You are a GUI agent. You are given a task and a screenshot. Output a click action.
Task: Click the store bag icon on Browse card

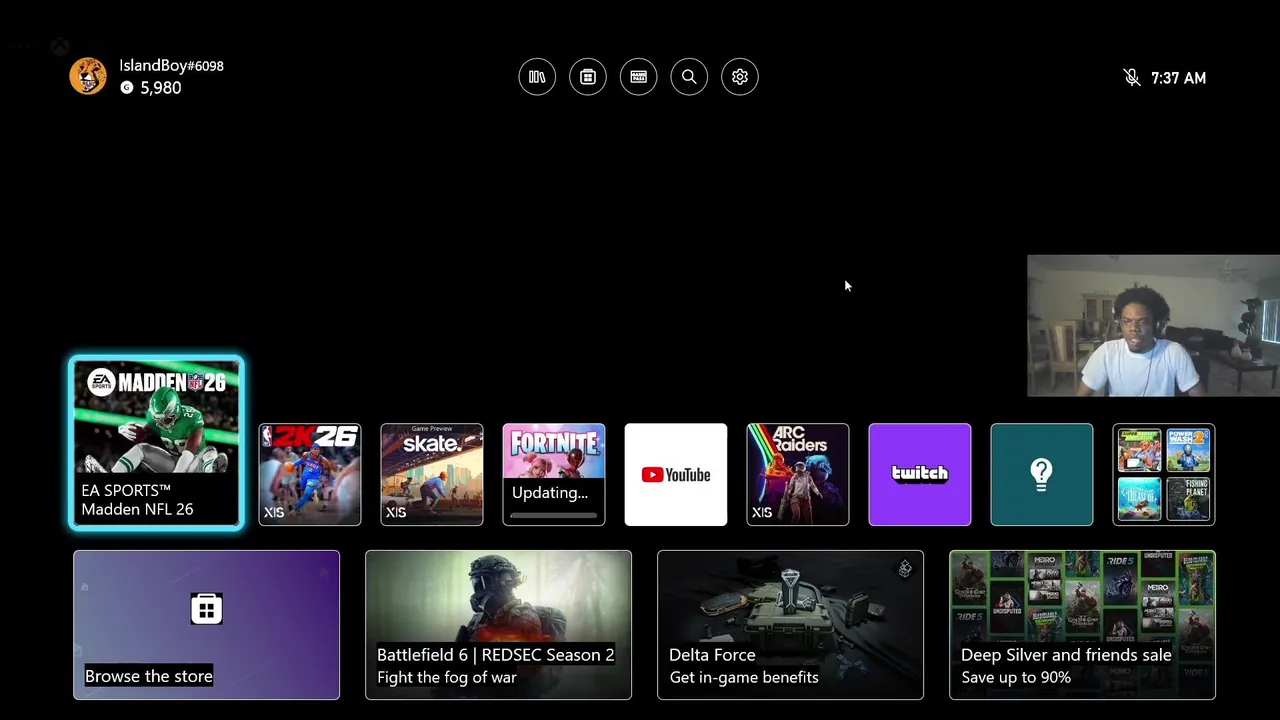(x=206, y=608)
